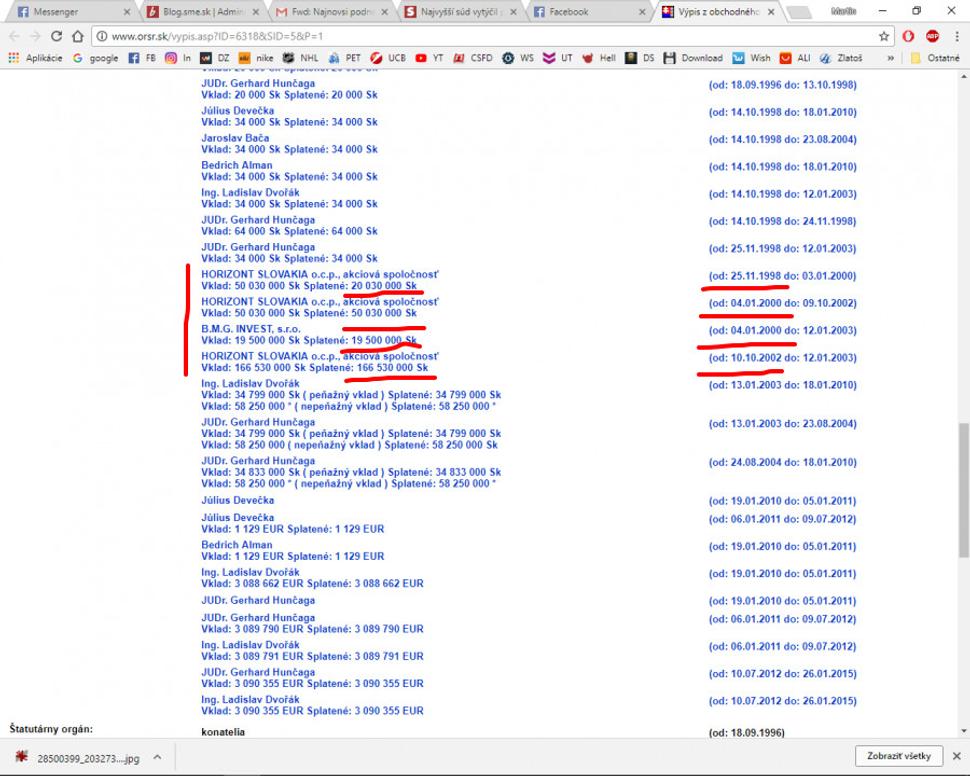Image resolution: width=970 pixels, height=776 pixels.
Task: Open the google bookmark
Action: (x=95, y=58)
